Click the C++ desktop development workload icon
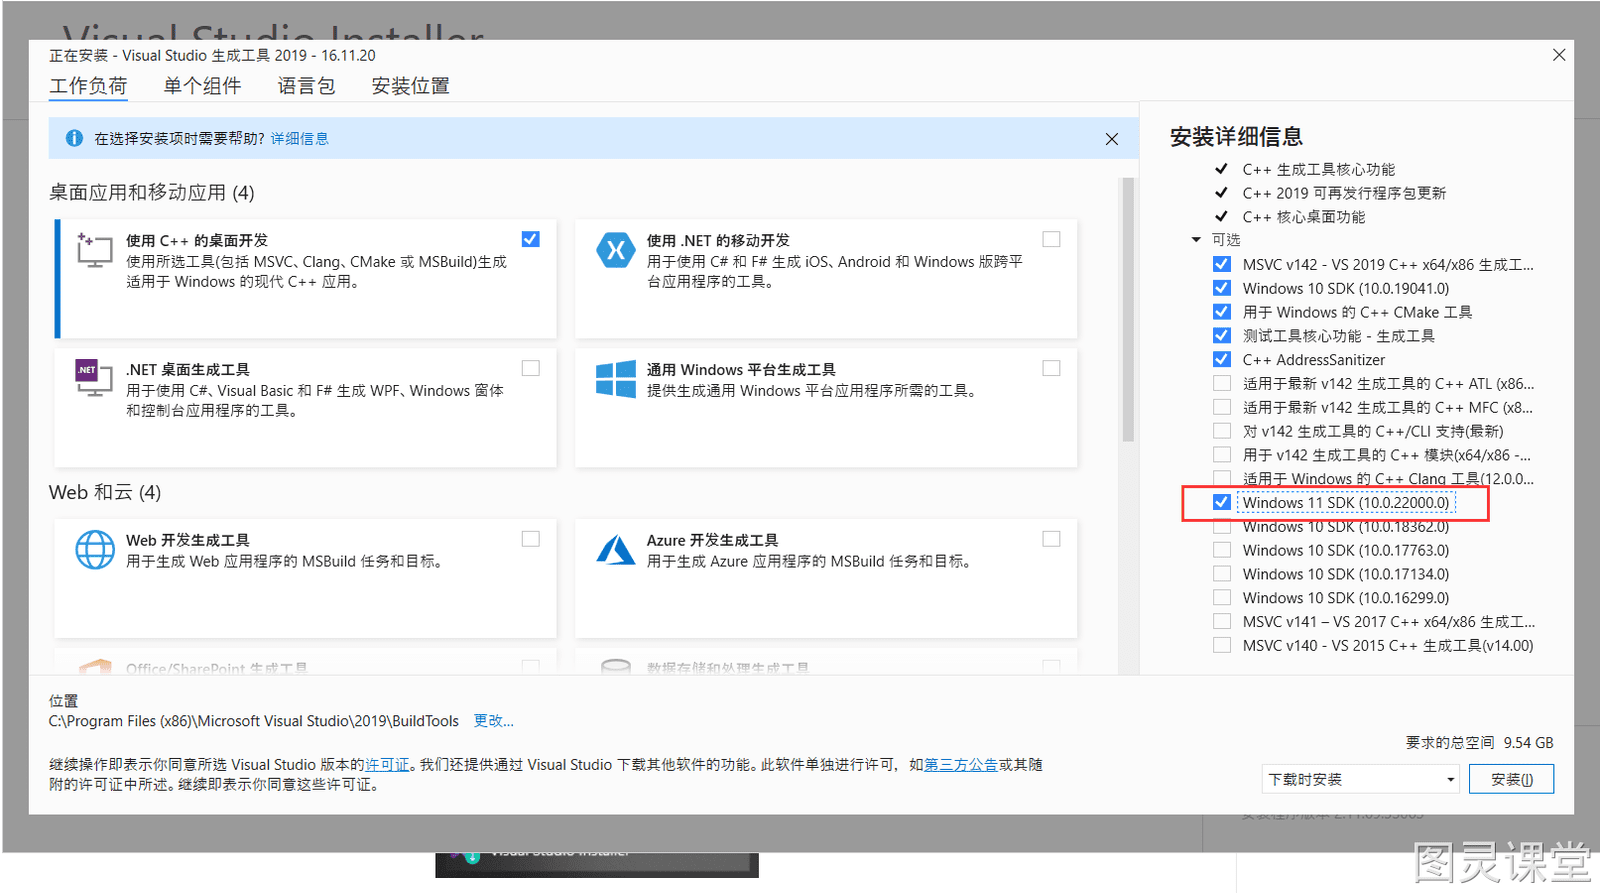The width and height of the screenshot is (1600, 893). pyautogui.click(x=94, y=250)
